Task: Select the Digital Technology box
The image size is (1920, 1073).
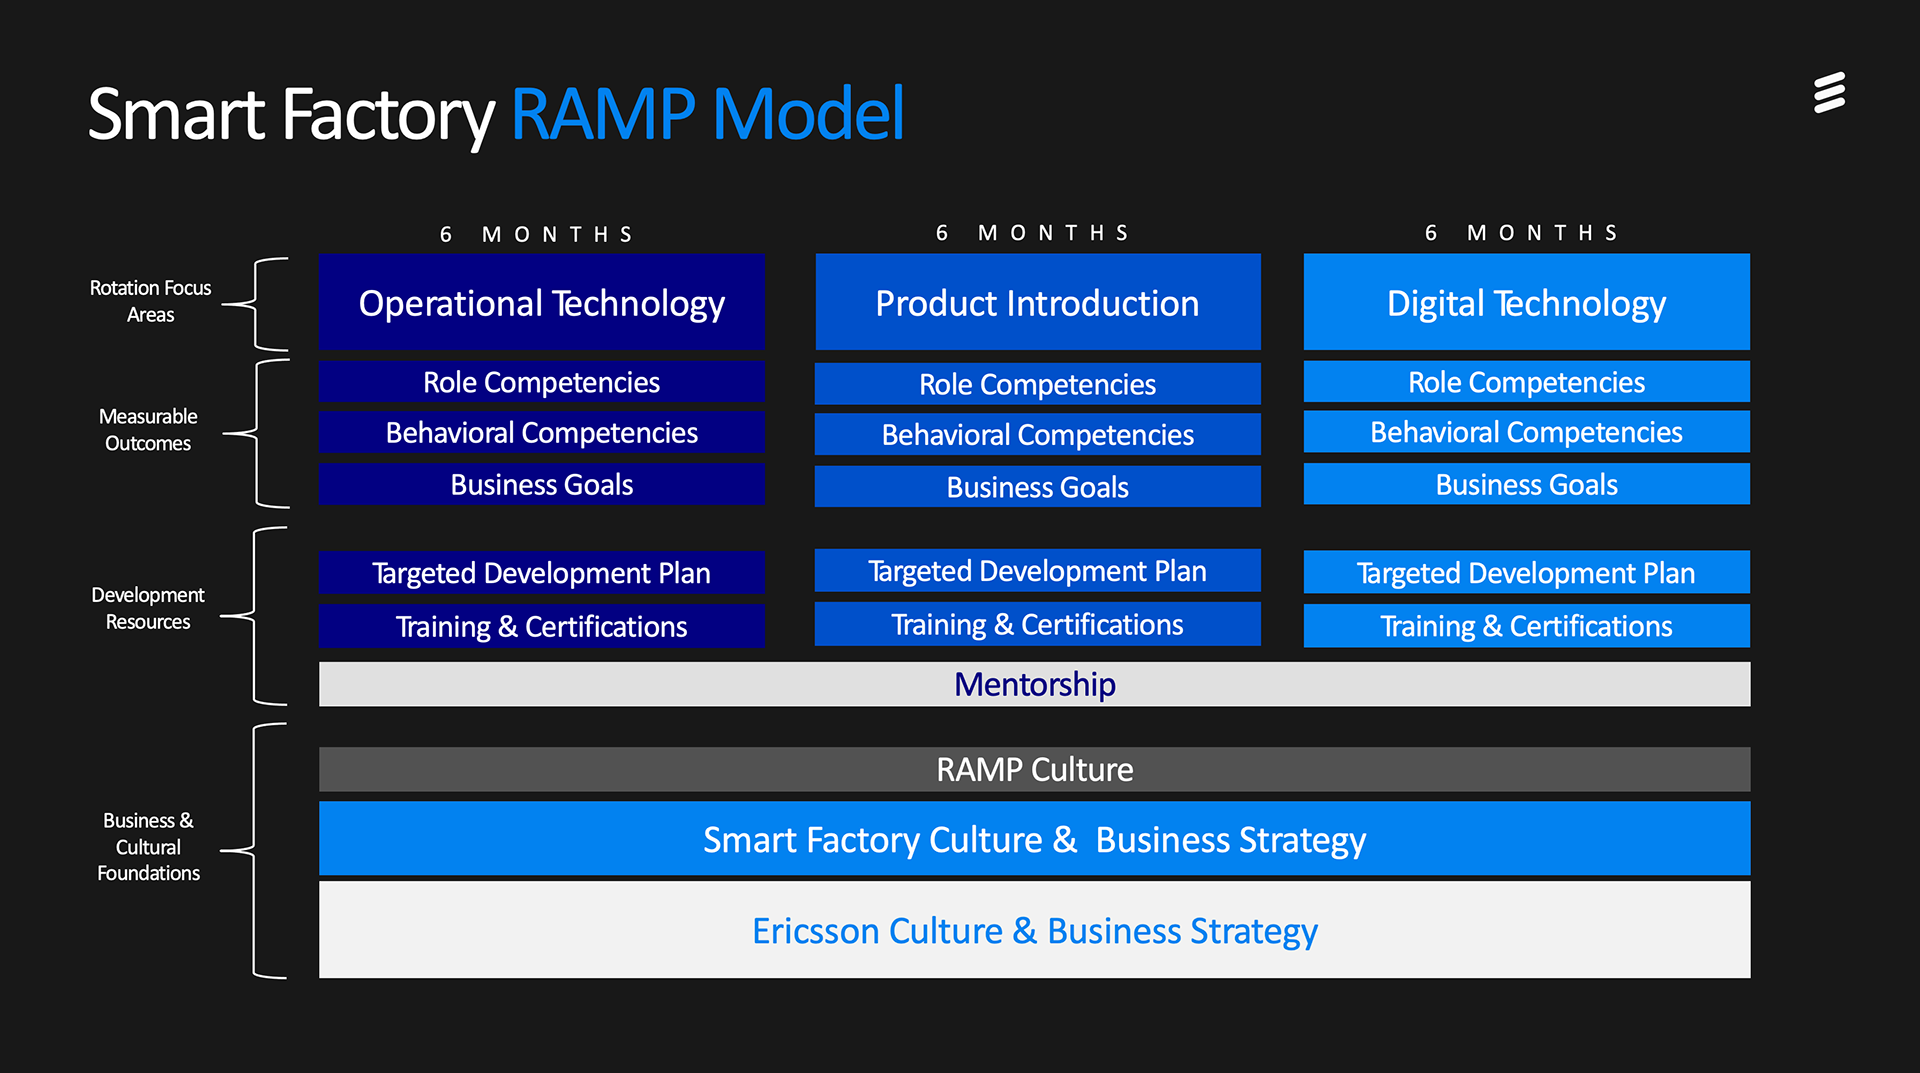Action: click(1527, 302)
